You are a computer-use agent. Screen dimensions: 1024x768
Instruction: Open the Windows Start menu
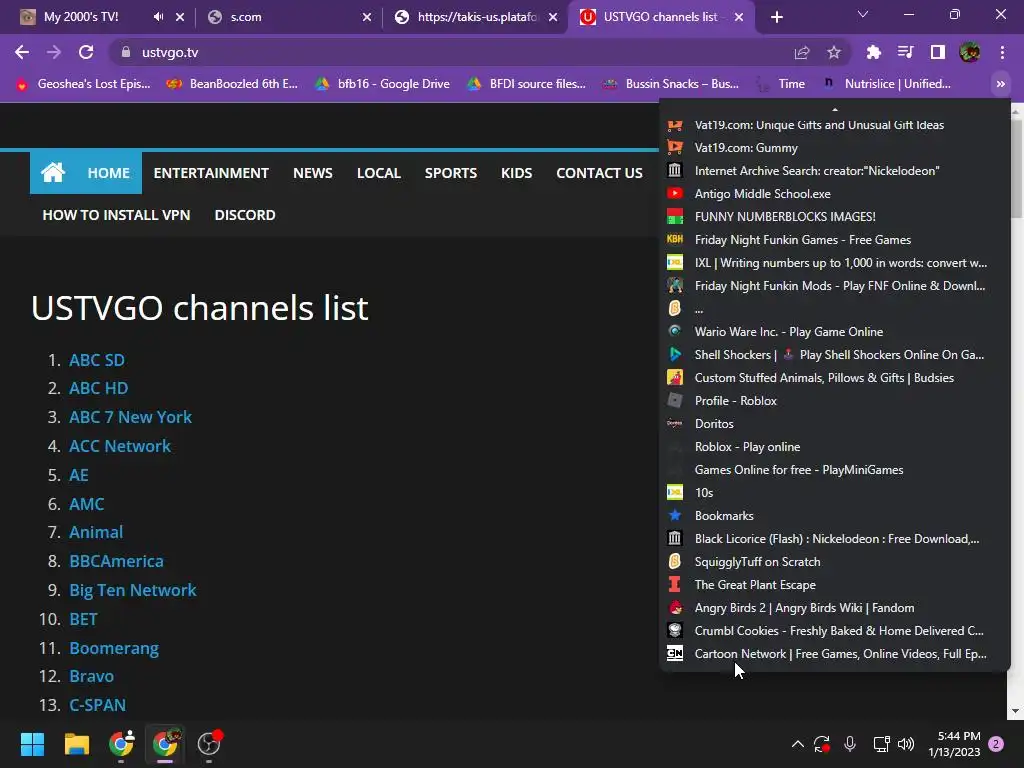(32, 744)
